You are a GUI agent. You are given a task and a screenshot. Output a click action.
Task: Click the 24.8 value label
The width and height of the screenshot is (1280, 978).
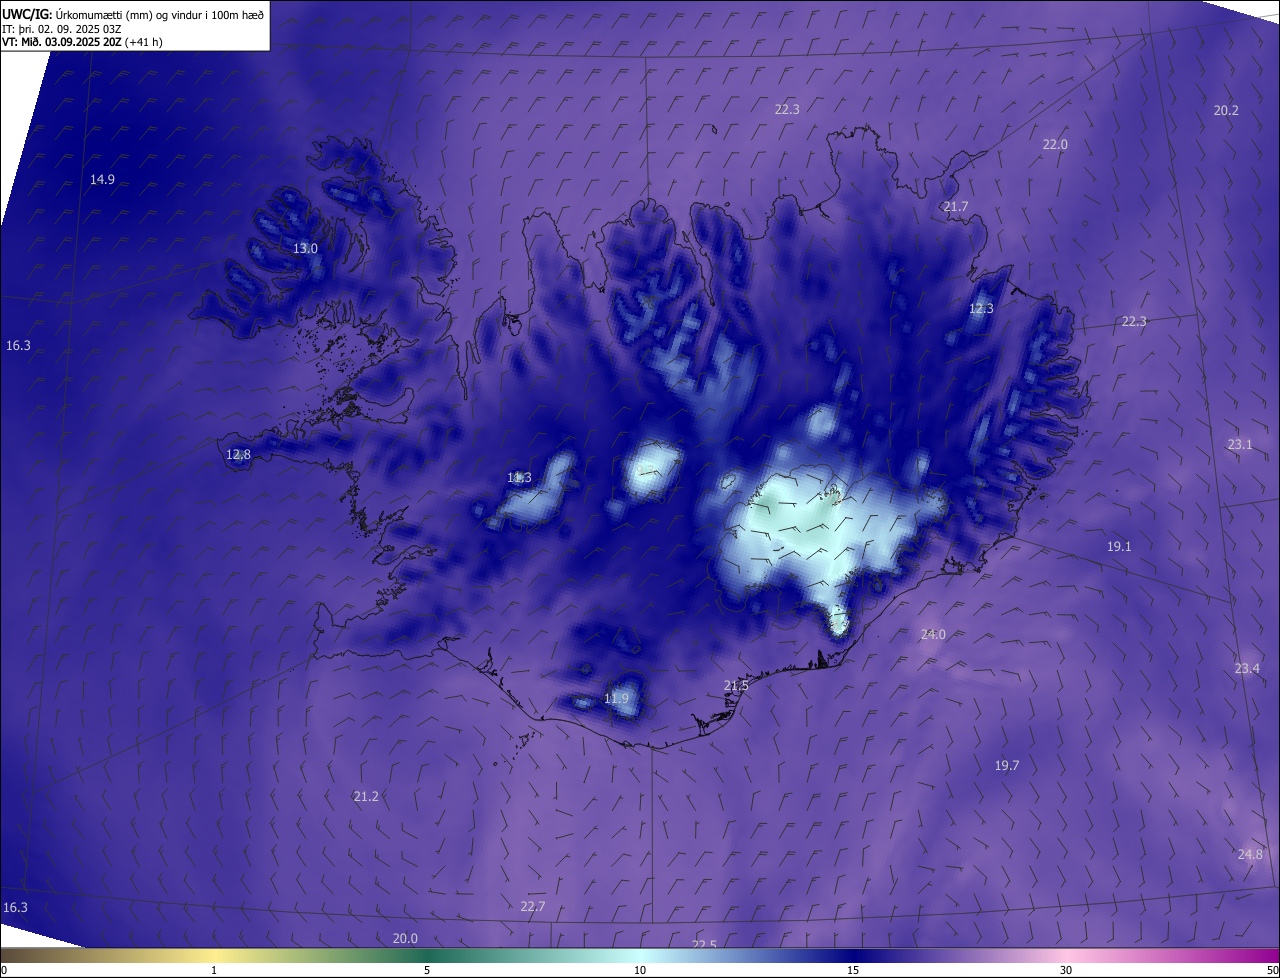(x=1250, y=854)
